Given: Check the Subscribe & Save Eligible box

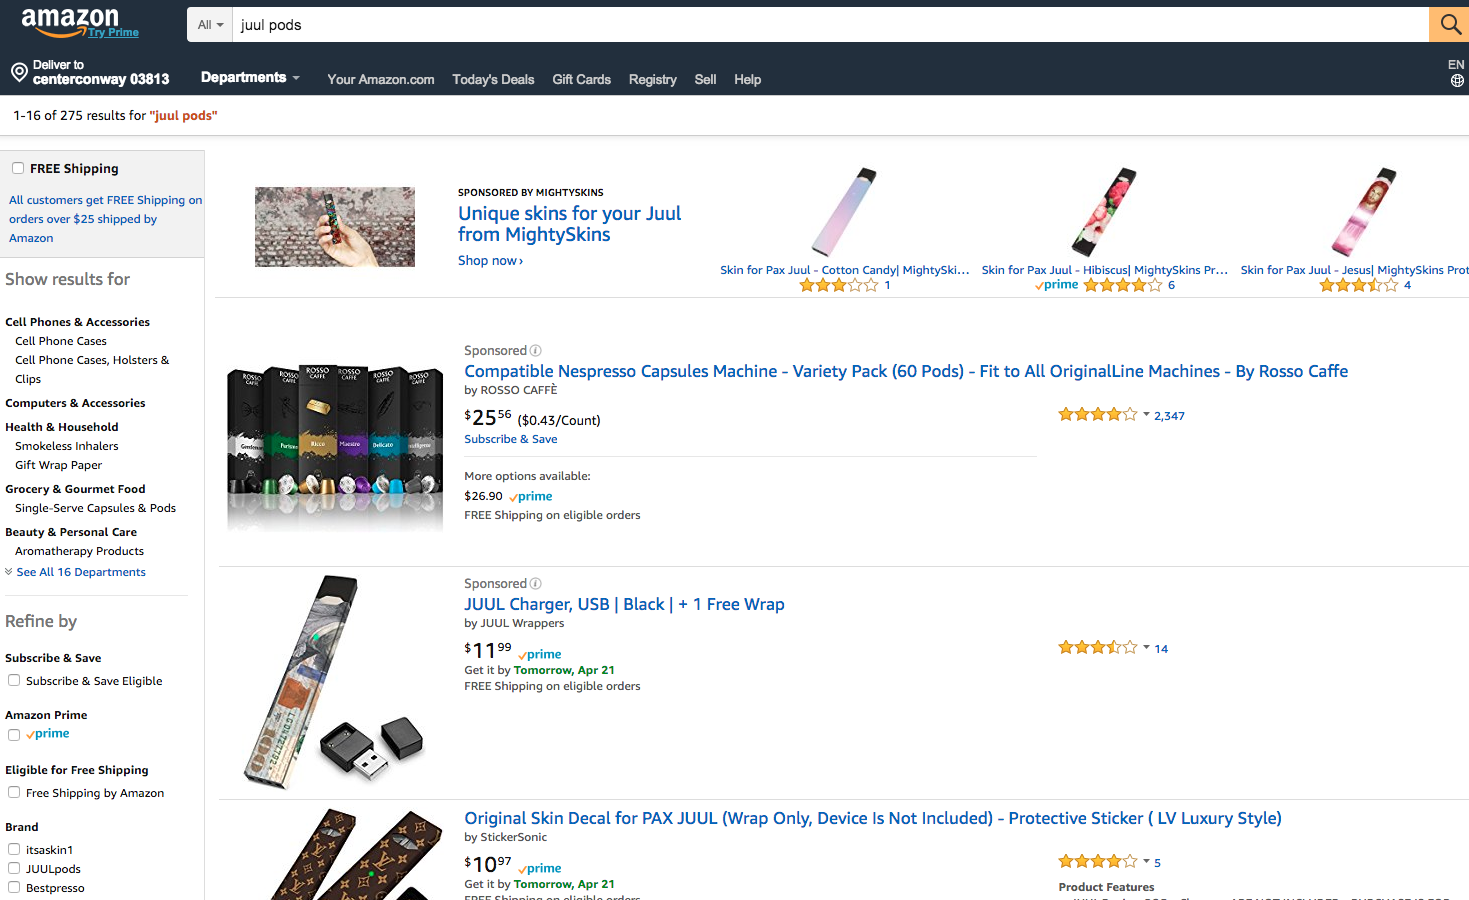Looking at the screenshot, I should 14,680.
